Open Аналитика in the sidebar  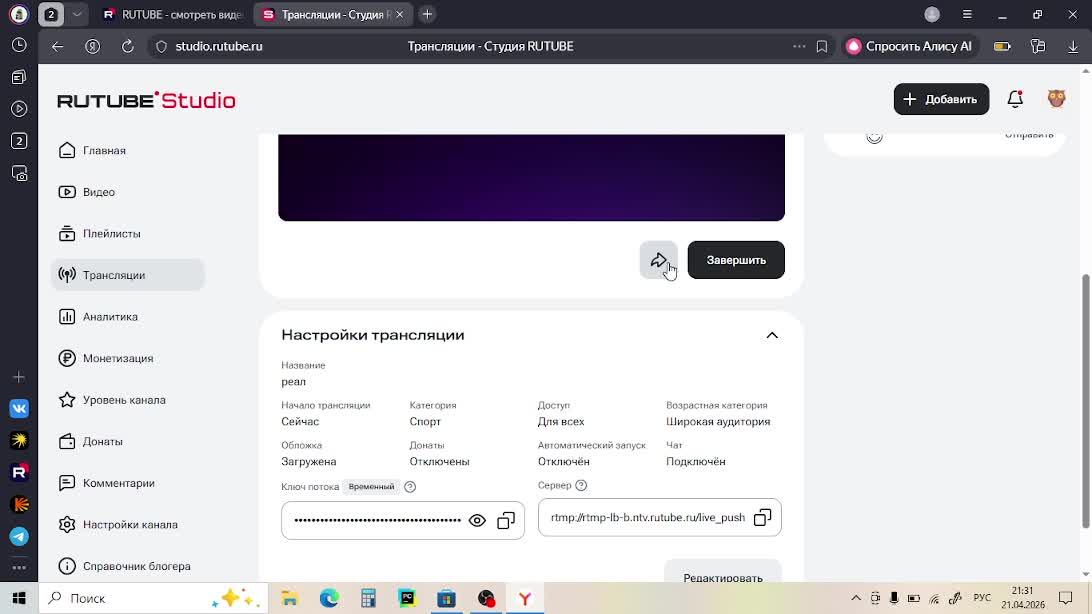[x=127, y=317]
